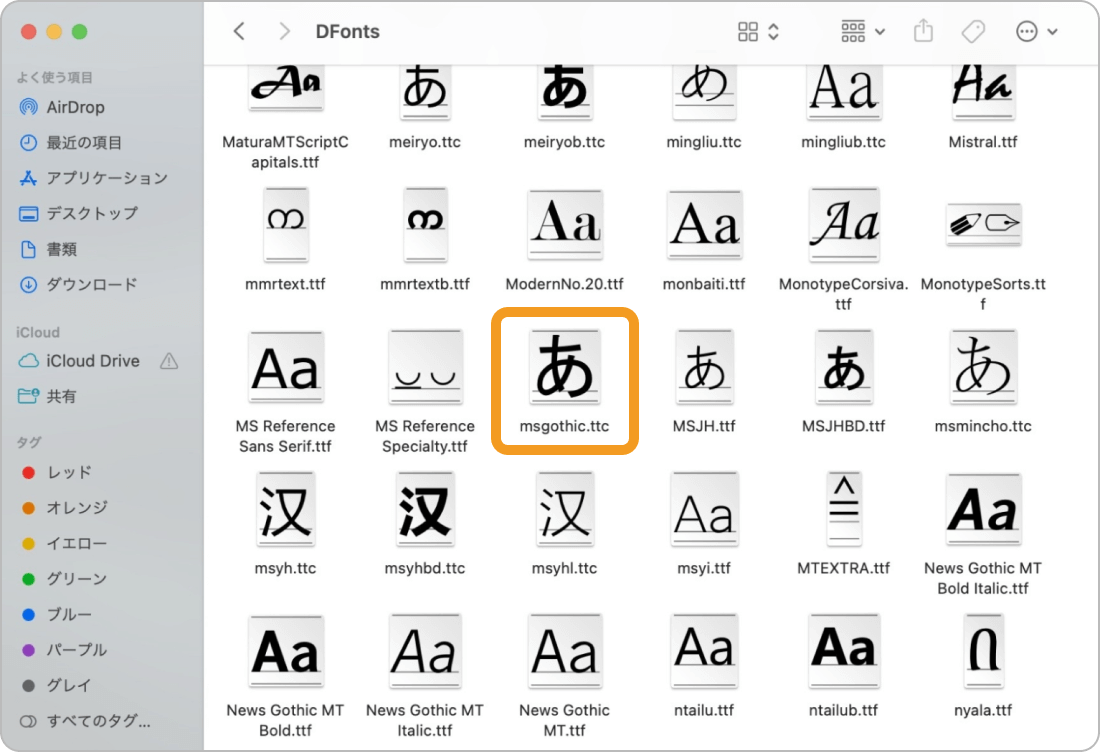The width and height of the screenshot is (1100, 752).
Task: Select MS Reference Sans Serif.ttf icon
Action: click(x=286, y=367)
